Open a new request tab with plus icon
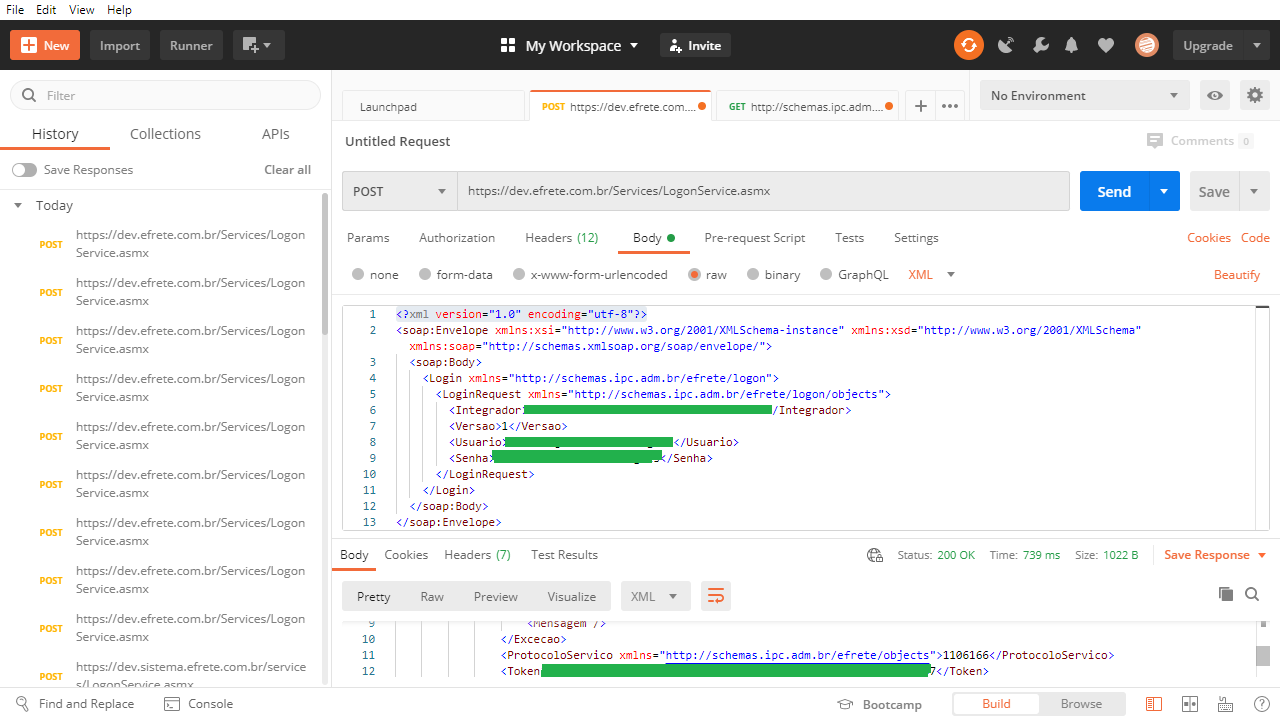The height and width of the screenshot is (720, 1280). [x=921, y=106]
